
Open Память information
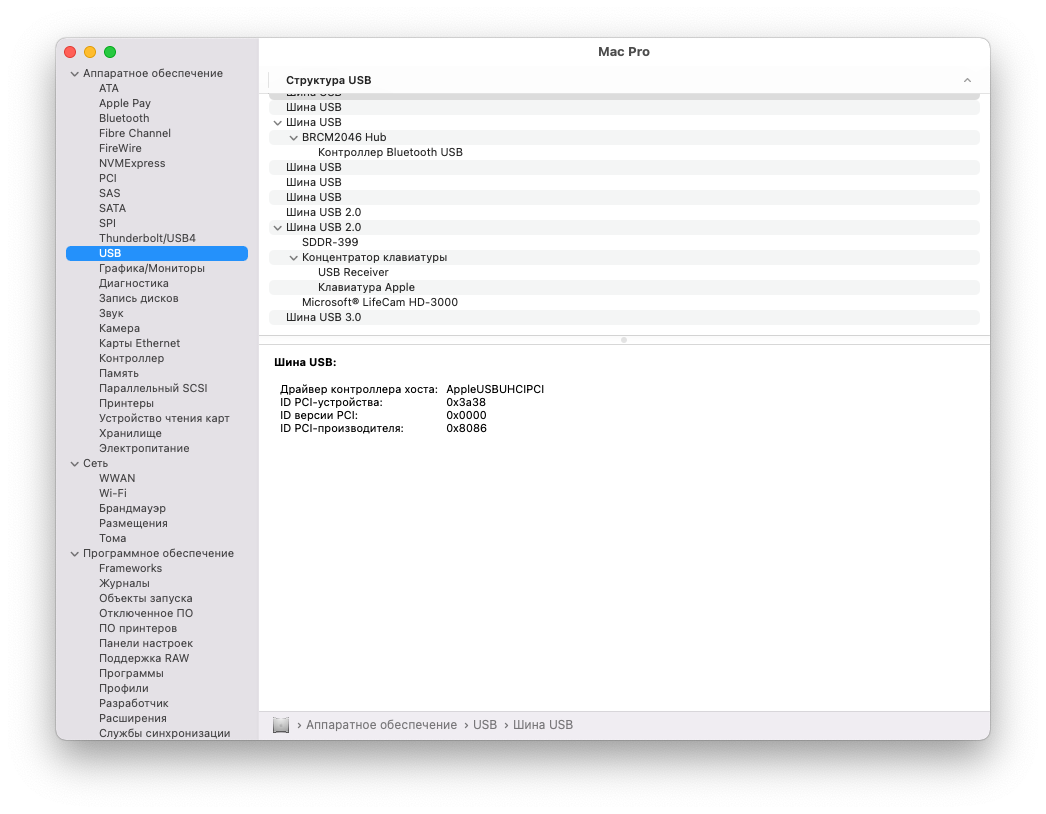pyautogui.click(x=119, y=374)
